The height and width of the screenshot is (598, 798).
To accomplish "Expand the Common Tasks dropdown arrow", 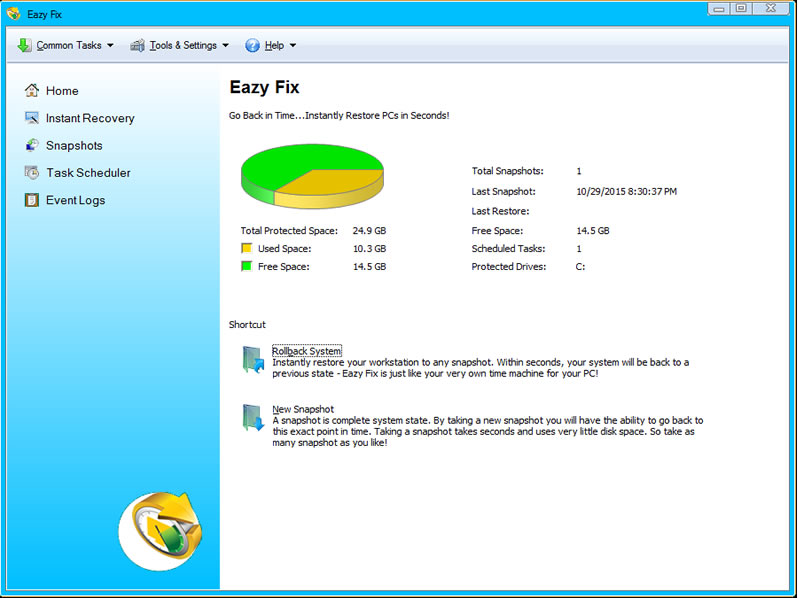I will coord(110,45).
